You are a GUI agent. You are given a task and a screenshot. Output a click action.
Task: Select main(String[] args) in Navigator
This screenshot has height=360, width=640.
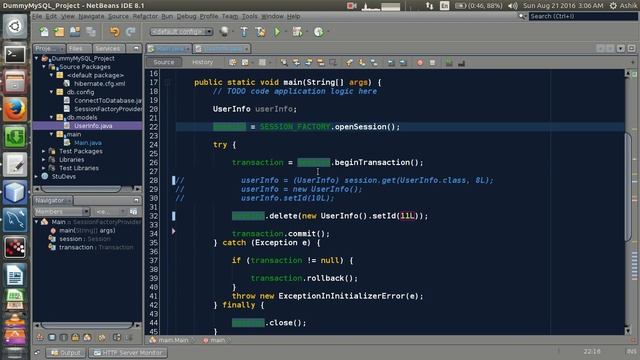point(87,231)
